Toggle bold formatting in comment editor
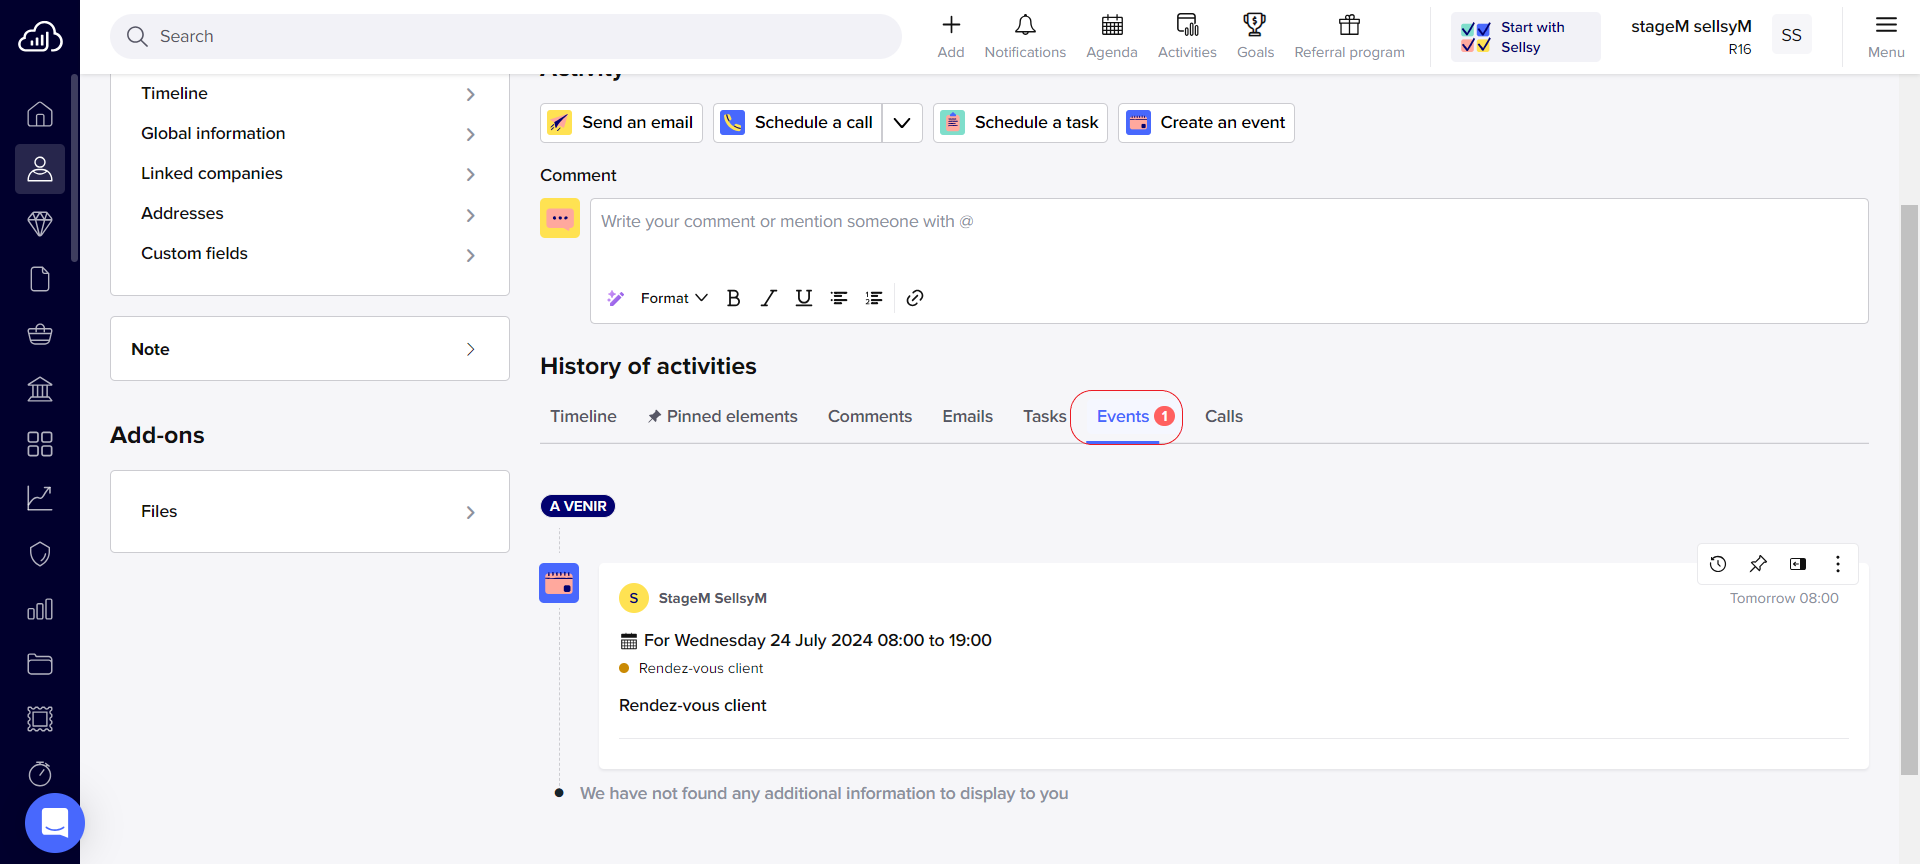1920x864 pixels. click(x=733, y=298)
